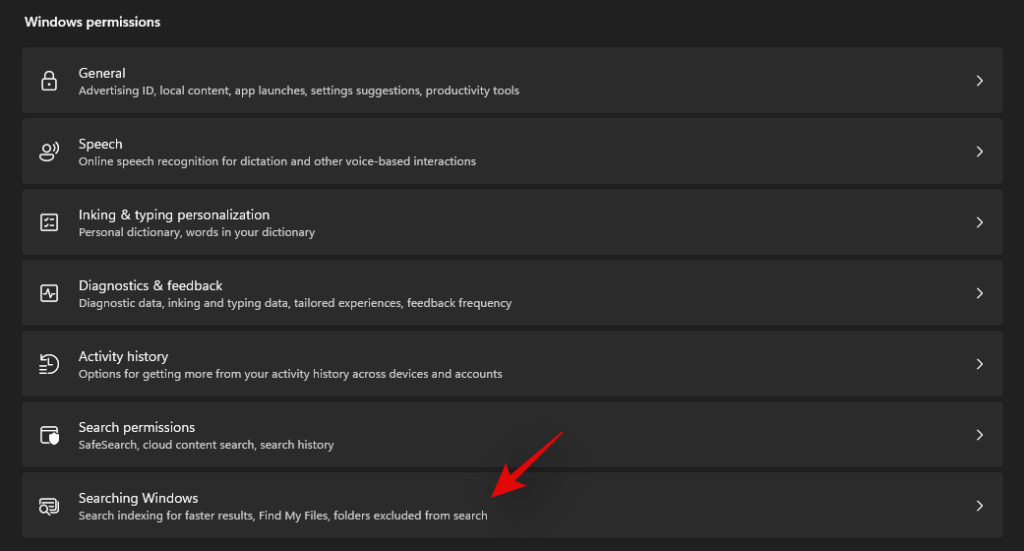The width and height of the screenshot is (1024, 551).
Task: Click the Diagnostics & feedback pulse icon
Action: pos(49,293)
